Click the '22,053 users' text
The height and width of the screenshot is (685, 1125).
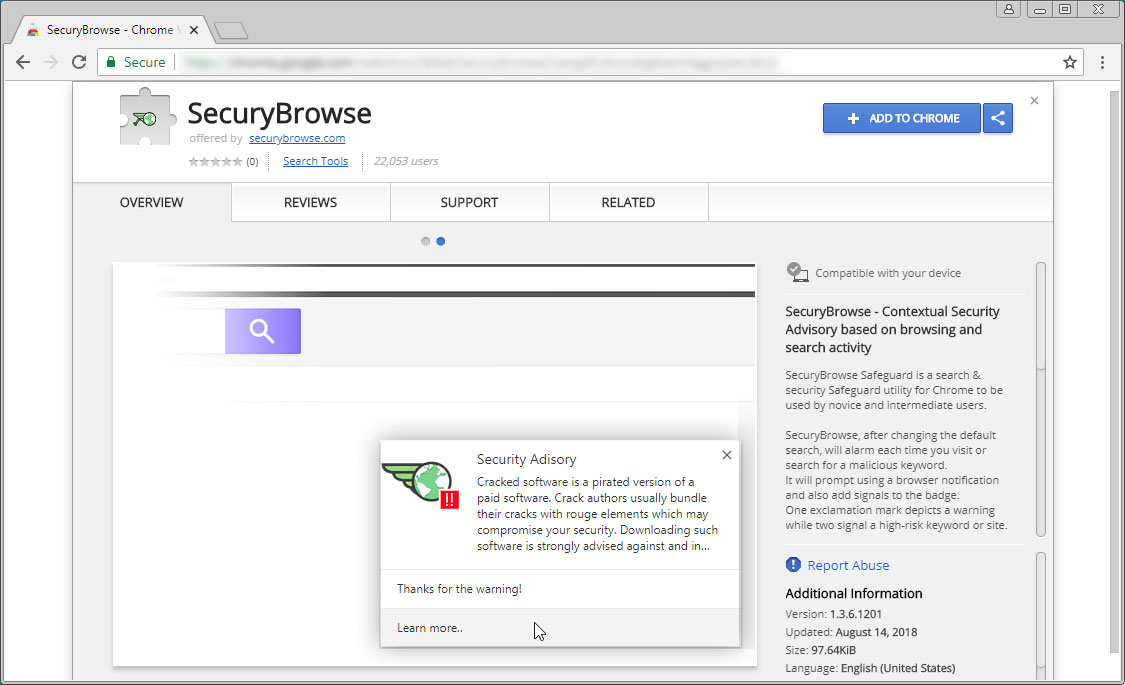(406, 161)
